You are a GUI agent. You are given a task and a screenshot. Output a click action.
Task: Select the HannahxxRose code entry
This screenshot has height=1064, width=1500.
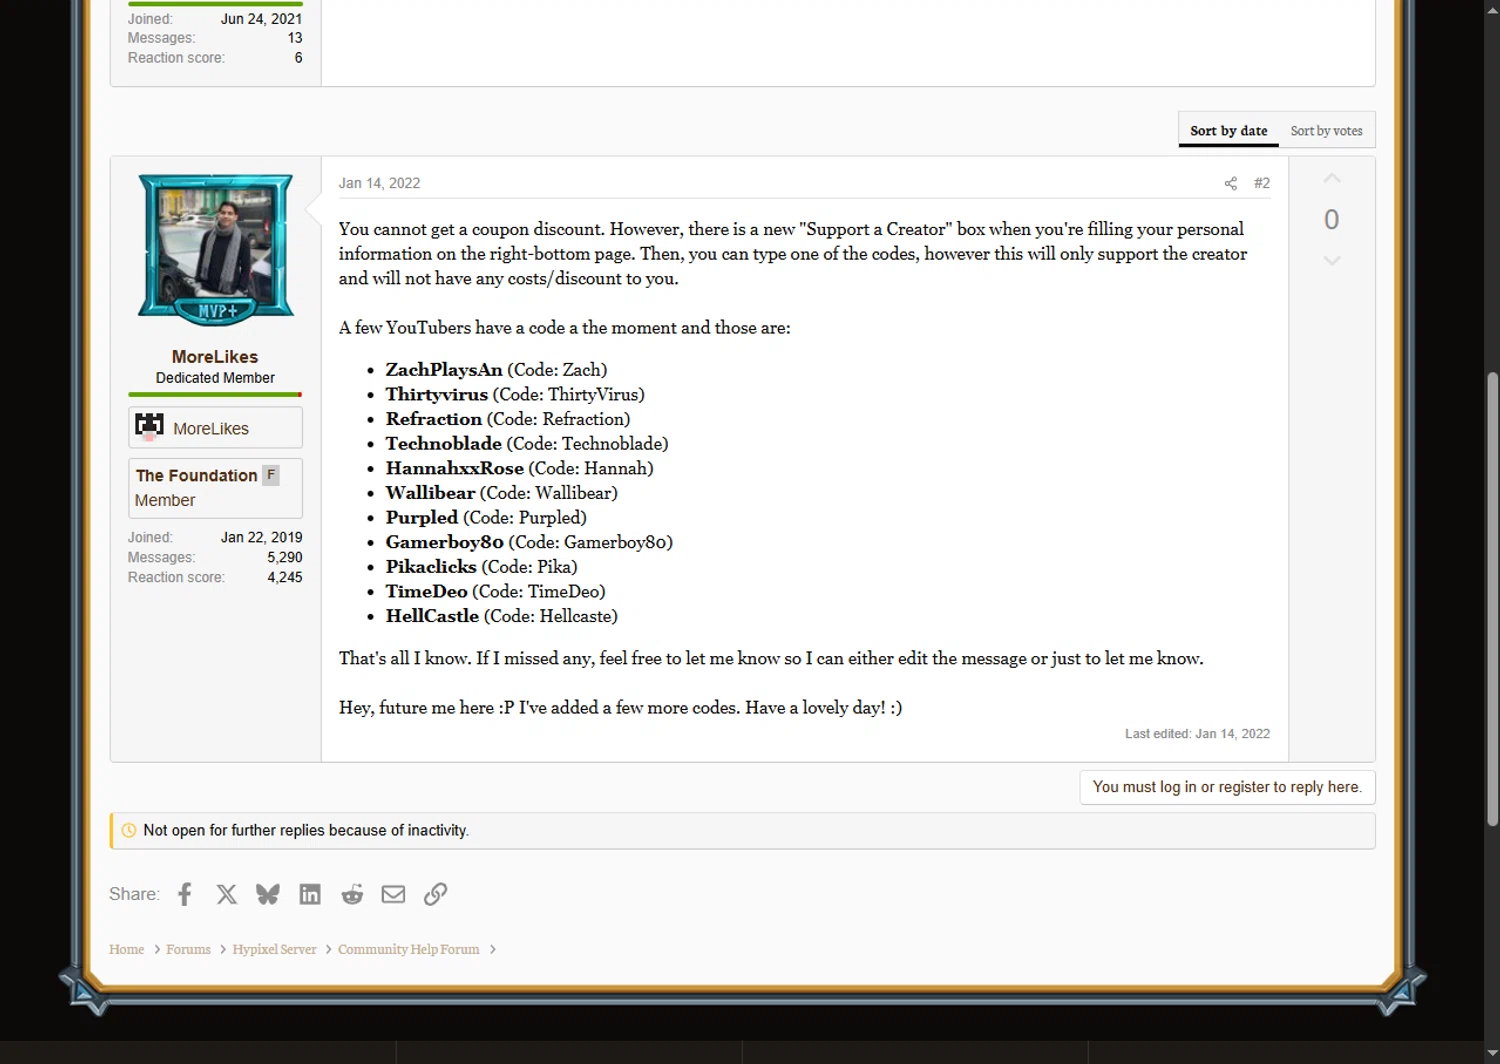tap(519, 468)
